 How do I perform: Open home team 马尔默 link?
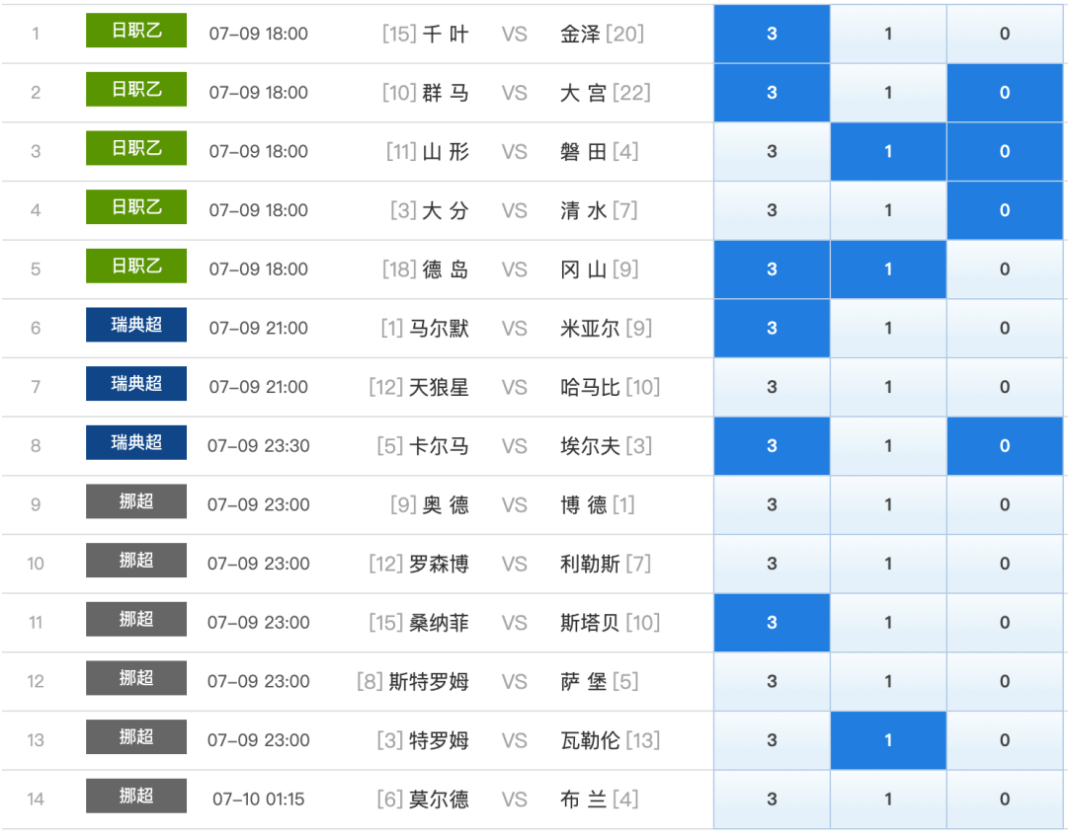coord(439,328)
